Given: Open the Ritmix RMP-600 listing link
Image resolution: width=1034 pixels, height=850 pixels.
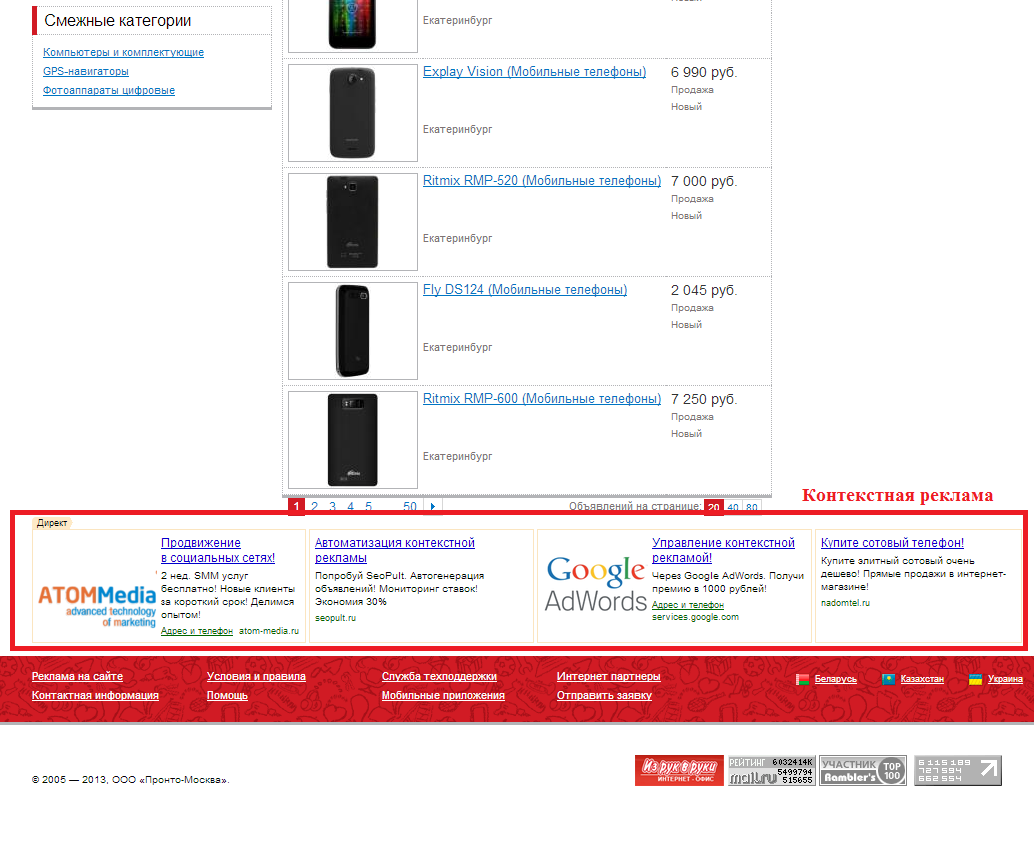Looking at the screenshot, I should 541,398.
